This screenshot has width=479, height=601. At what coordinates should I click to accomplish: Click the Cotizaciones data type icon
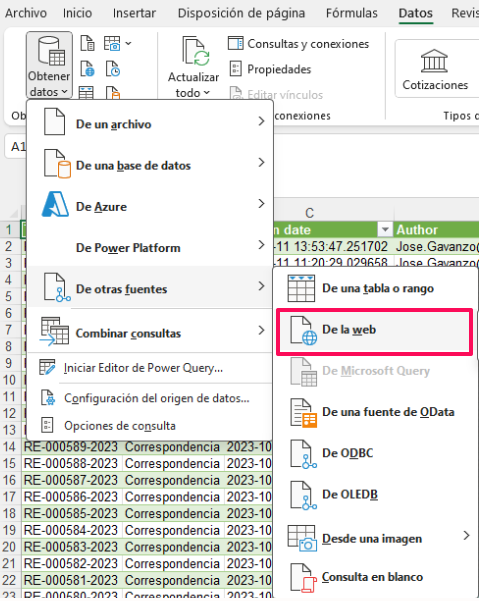click(x=434, y=61)
